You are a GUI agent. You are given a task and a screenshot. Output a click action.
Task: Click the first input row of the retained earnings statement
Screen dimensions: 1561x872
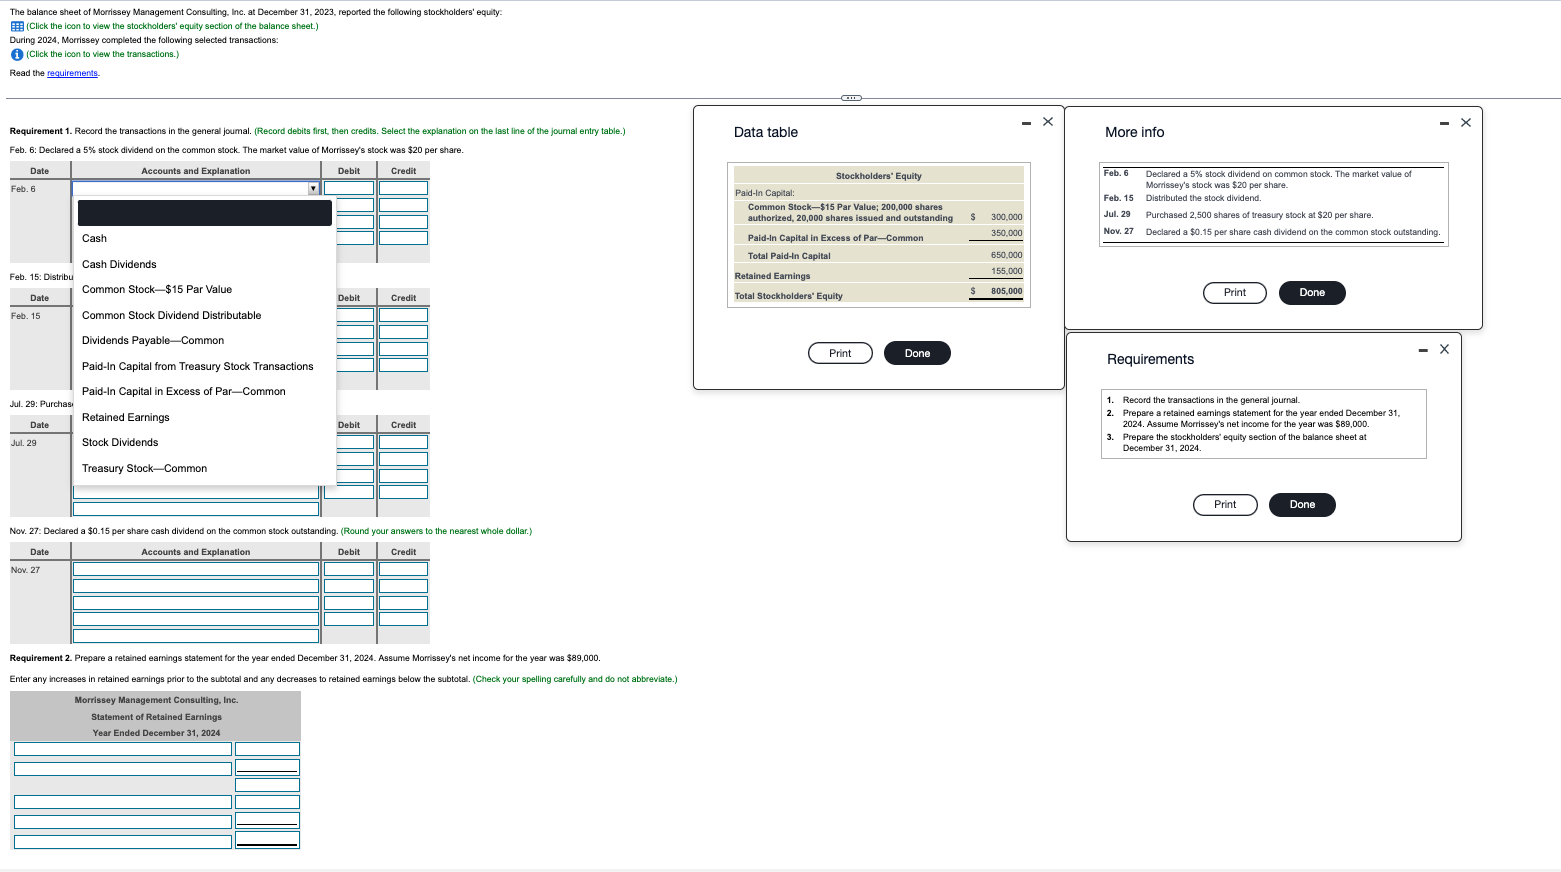click(122, 748)
